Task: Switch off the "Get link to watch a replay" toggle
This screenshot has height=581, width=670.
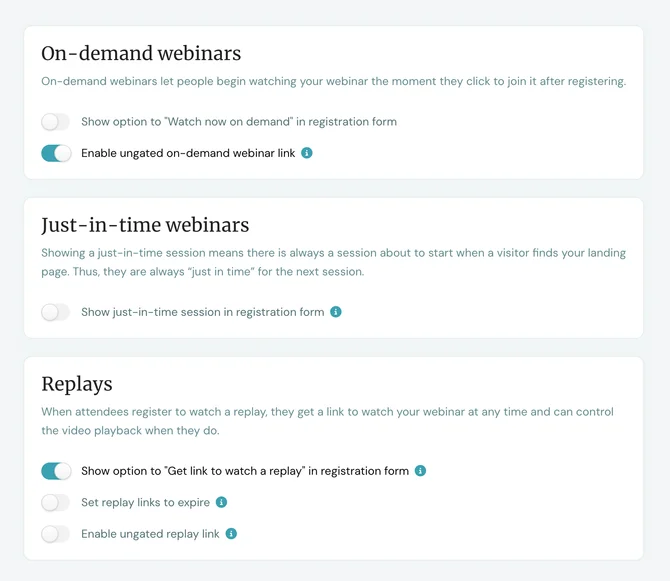Action: 56,470
